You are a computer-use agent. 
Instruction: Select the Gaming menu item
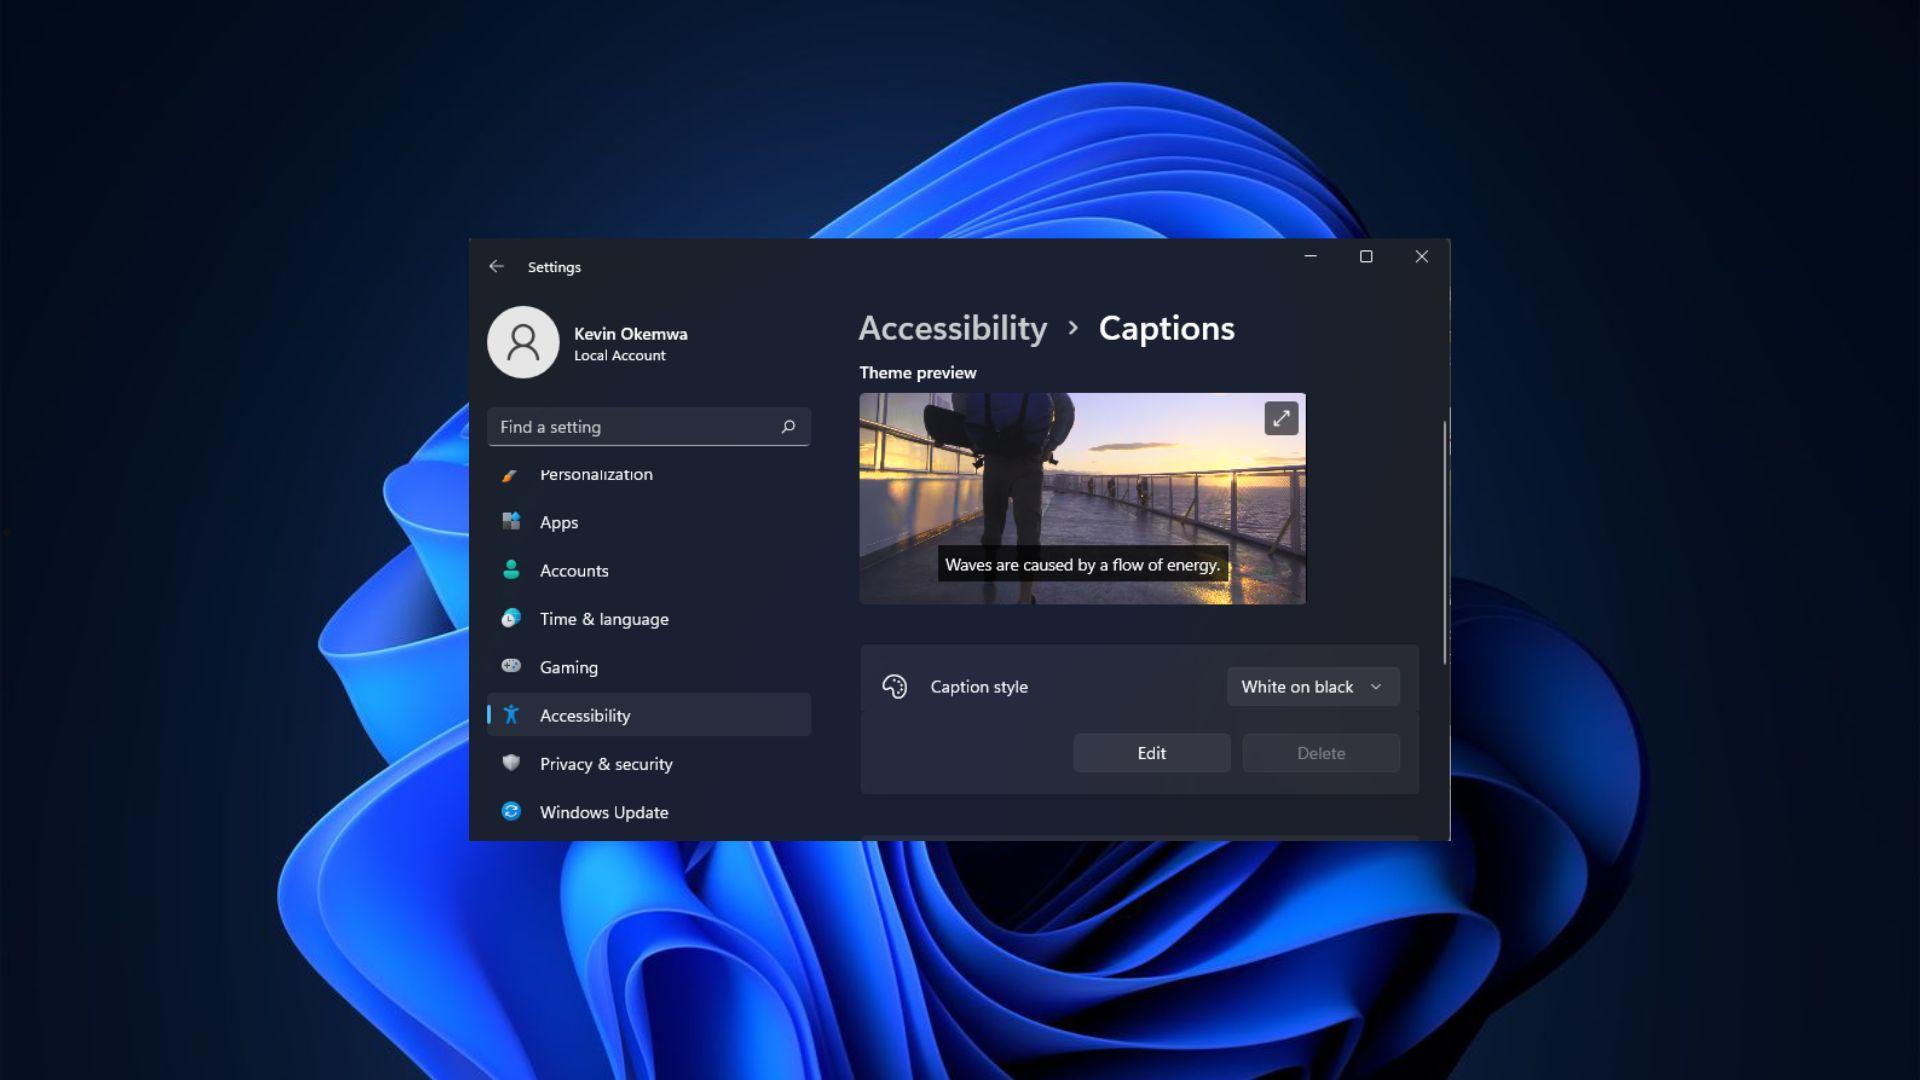click(x=568, y=666)
